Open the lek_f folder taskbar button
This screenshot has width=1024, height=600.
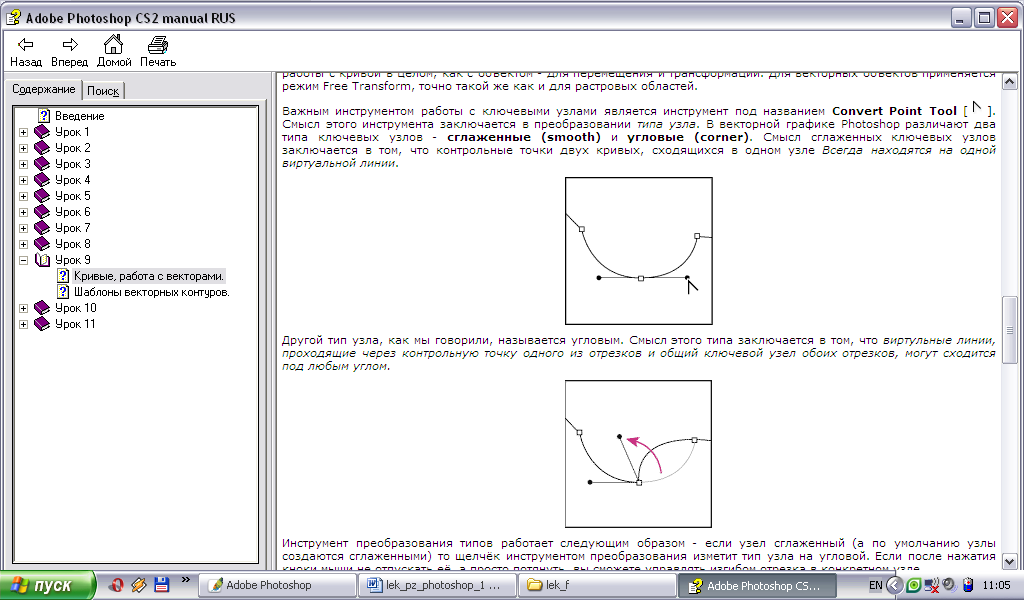pyautogui.click(x=597, y=585)
